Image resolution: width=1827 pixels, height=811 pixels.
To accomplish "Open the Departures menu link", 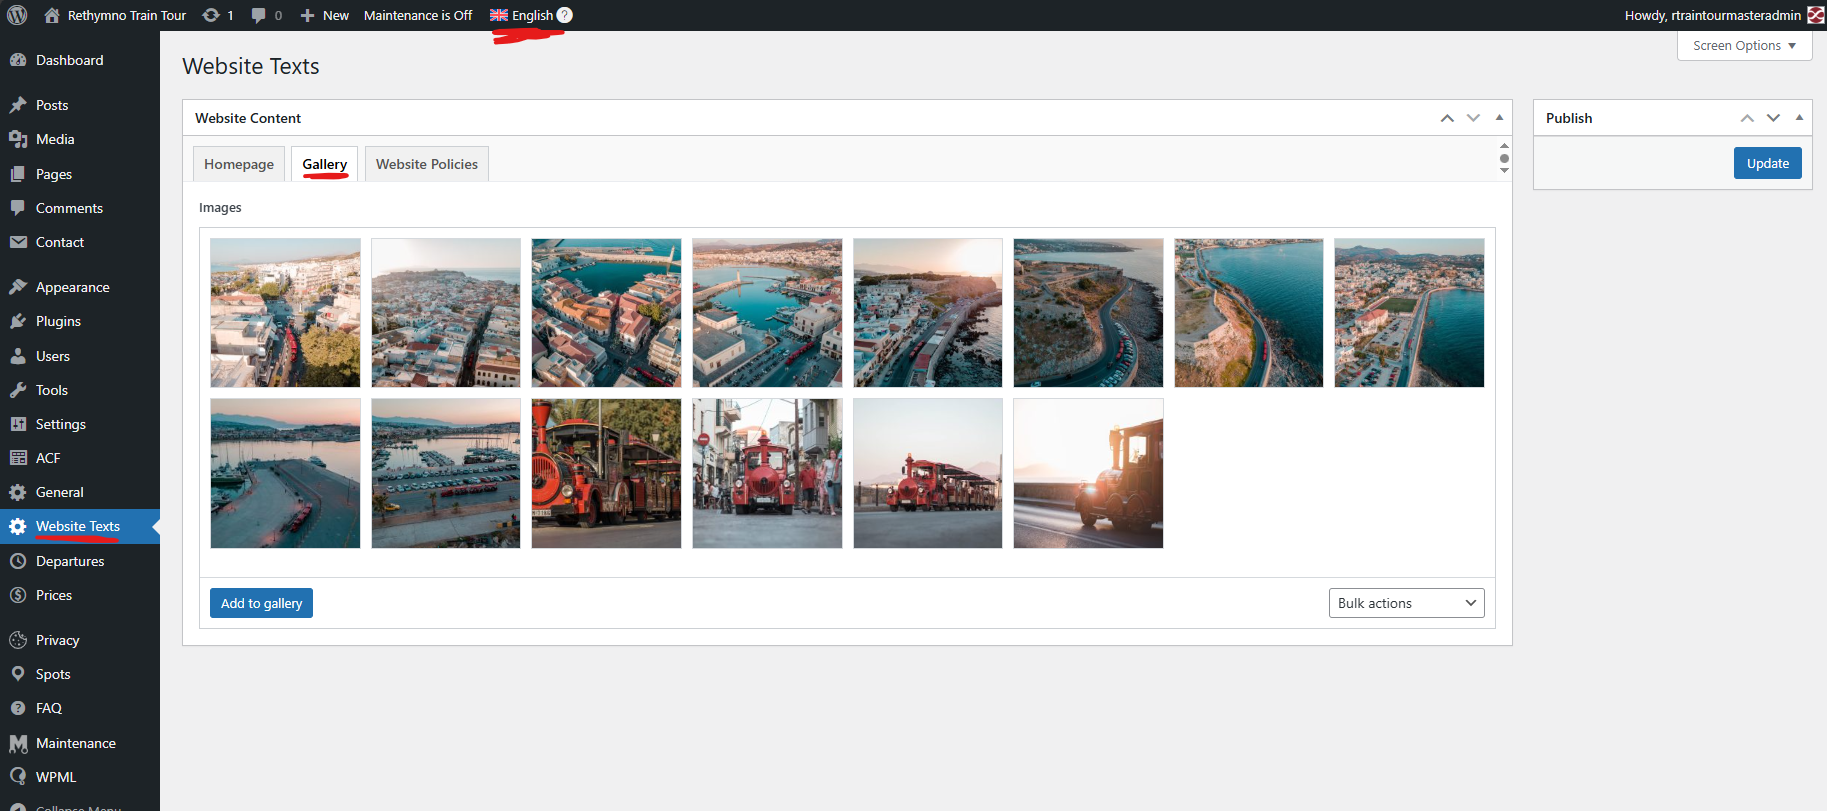I will pyautogui.click(x=70, y=561).
